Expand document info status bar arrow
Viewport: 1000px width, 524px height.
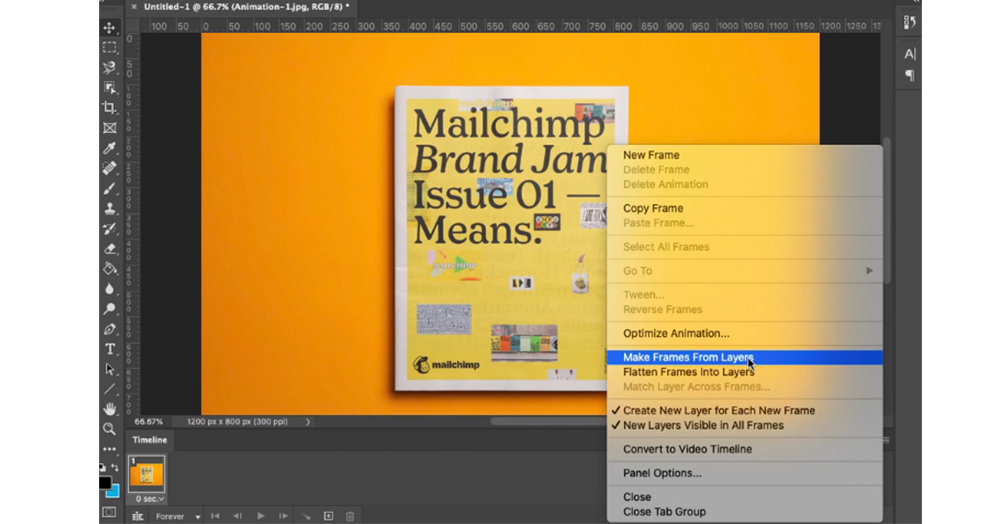308,422
